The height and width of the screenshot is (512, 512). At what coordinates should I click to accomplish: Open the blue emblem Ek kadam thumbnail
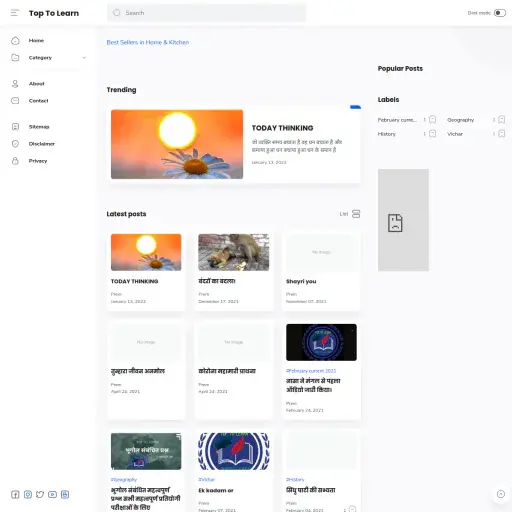234,451
